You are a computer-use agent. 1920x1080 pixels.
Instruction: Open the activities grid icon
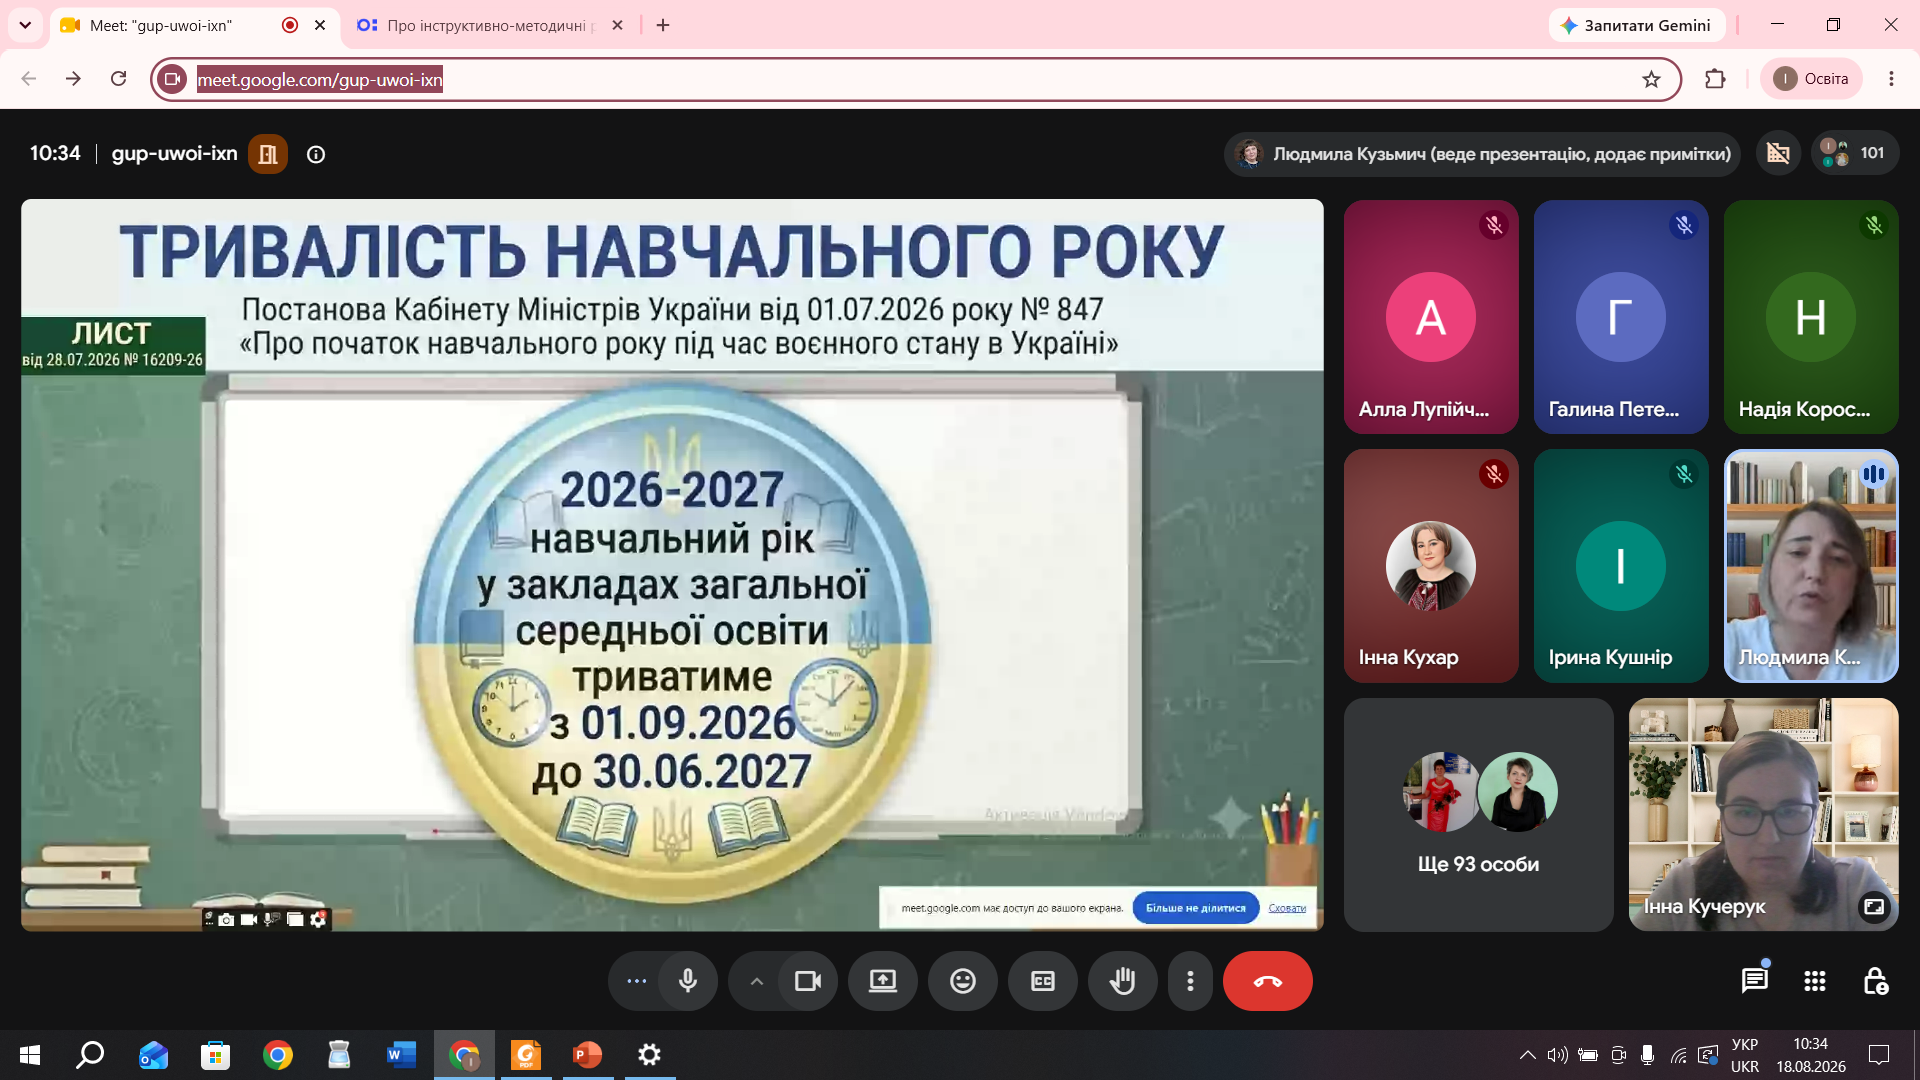pos(1815,981)
